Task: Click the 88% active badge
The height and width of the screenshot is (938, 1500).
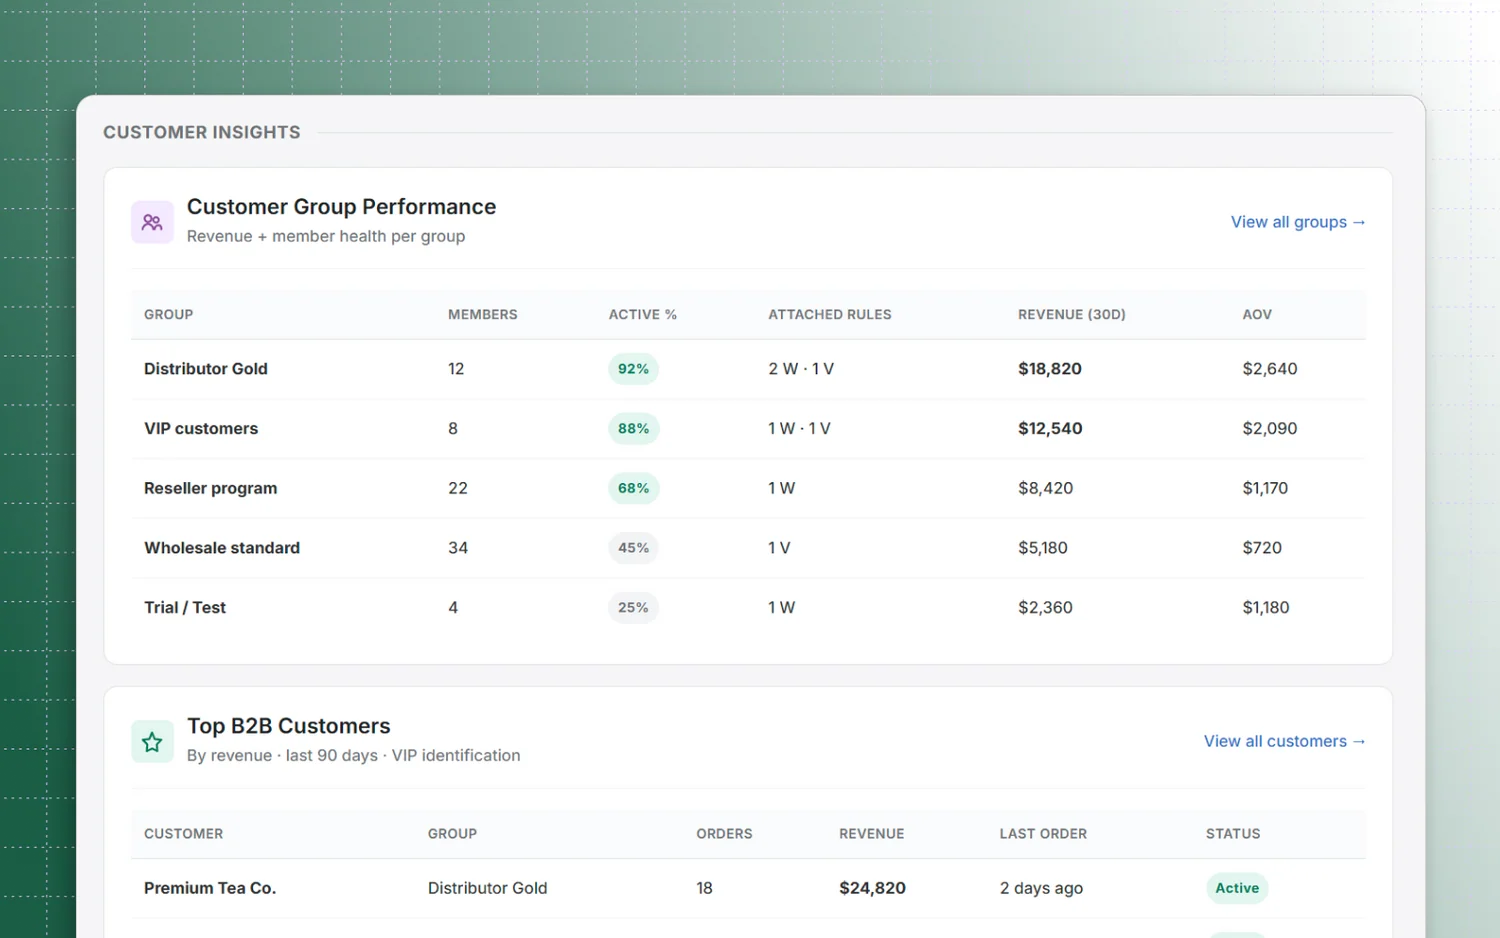Action: click(x=633, y=428)
